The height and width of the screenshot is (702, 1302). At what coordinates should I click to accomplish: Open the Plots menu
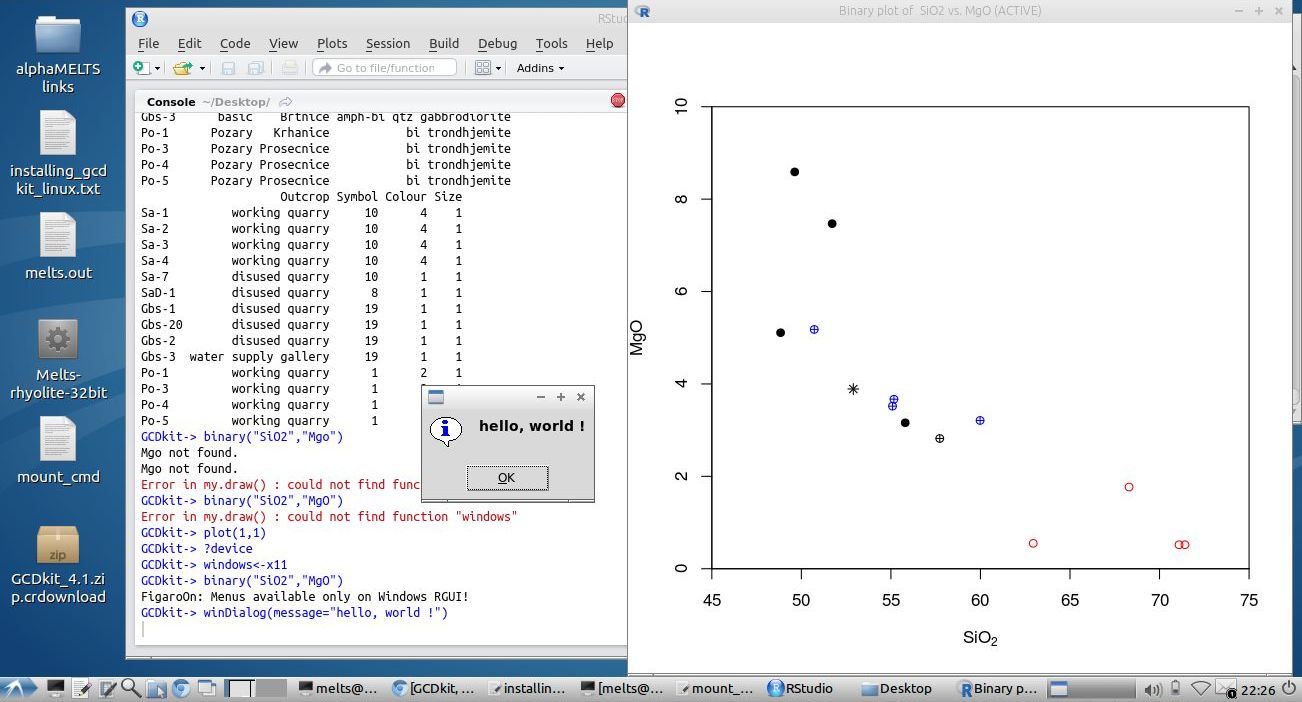click(x=332, y=43)
